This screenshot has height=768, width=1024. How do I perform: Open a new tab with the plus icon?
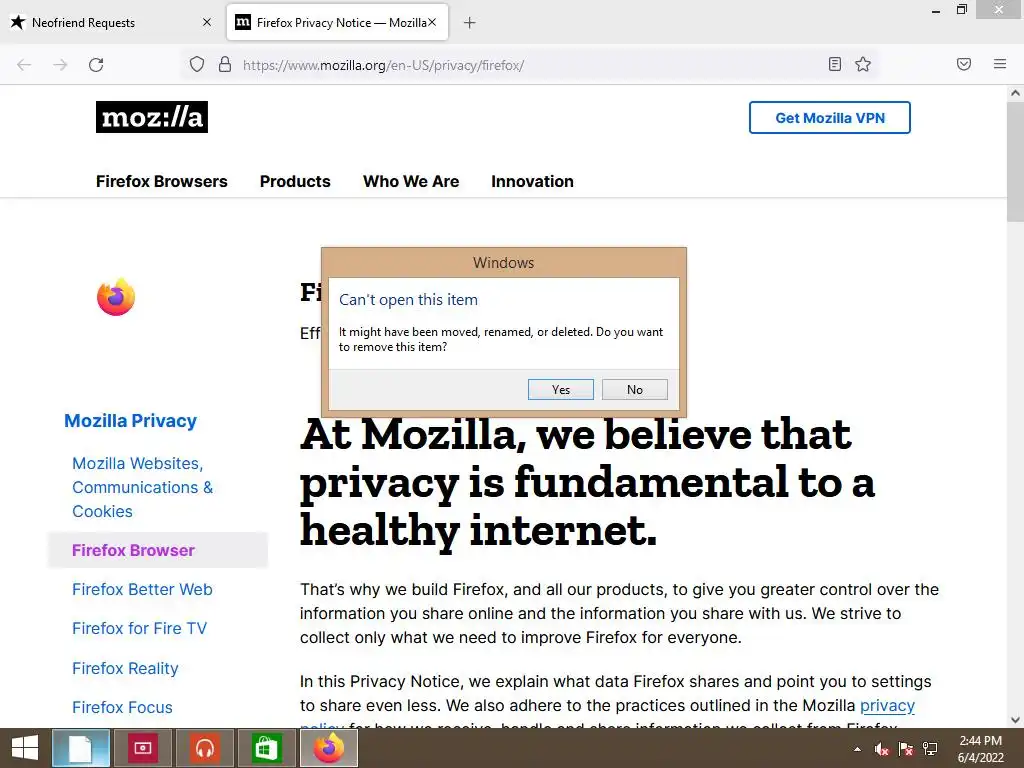pos(470,23)
